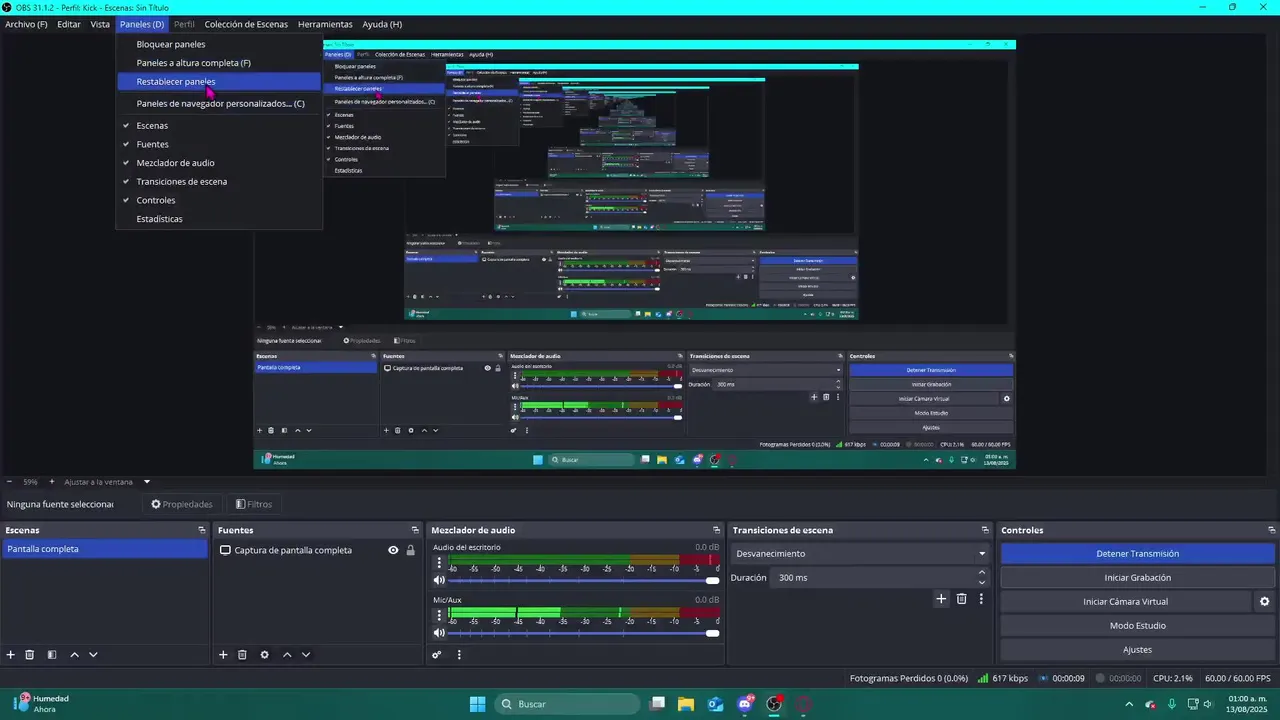Open Audio del escritorio options dots

[x=439, y=563]
